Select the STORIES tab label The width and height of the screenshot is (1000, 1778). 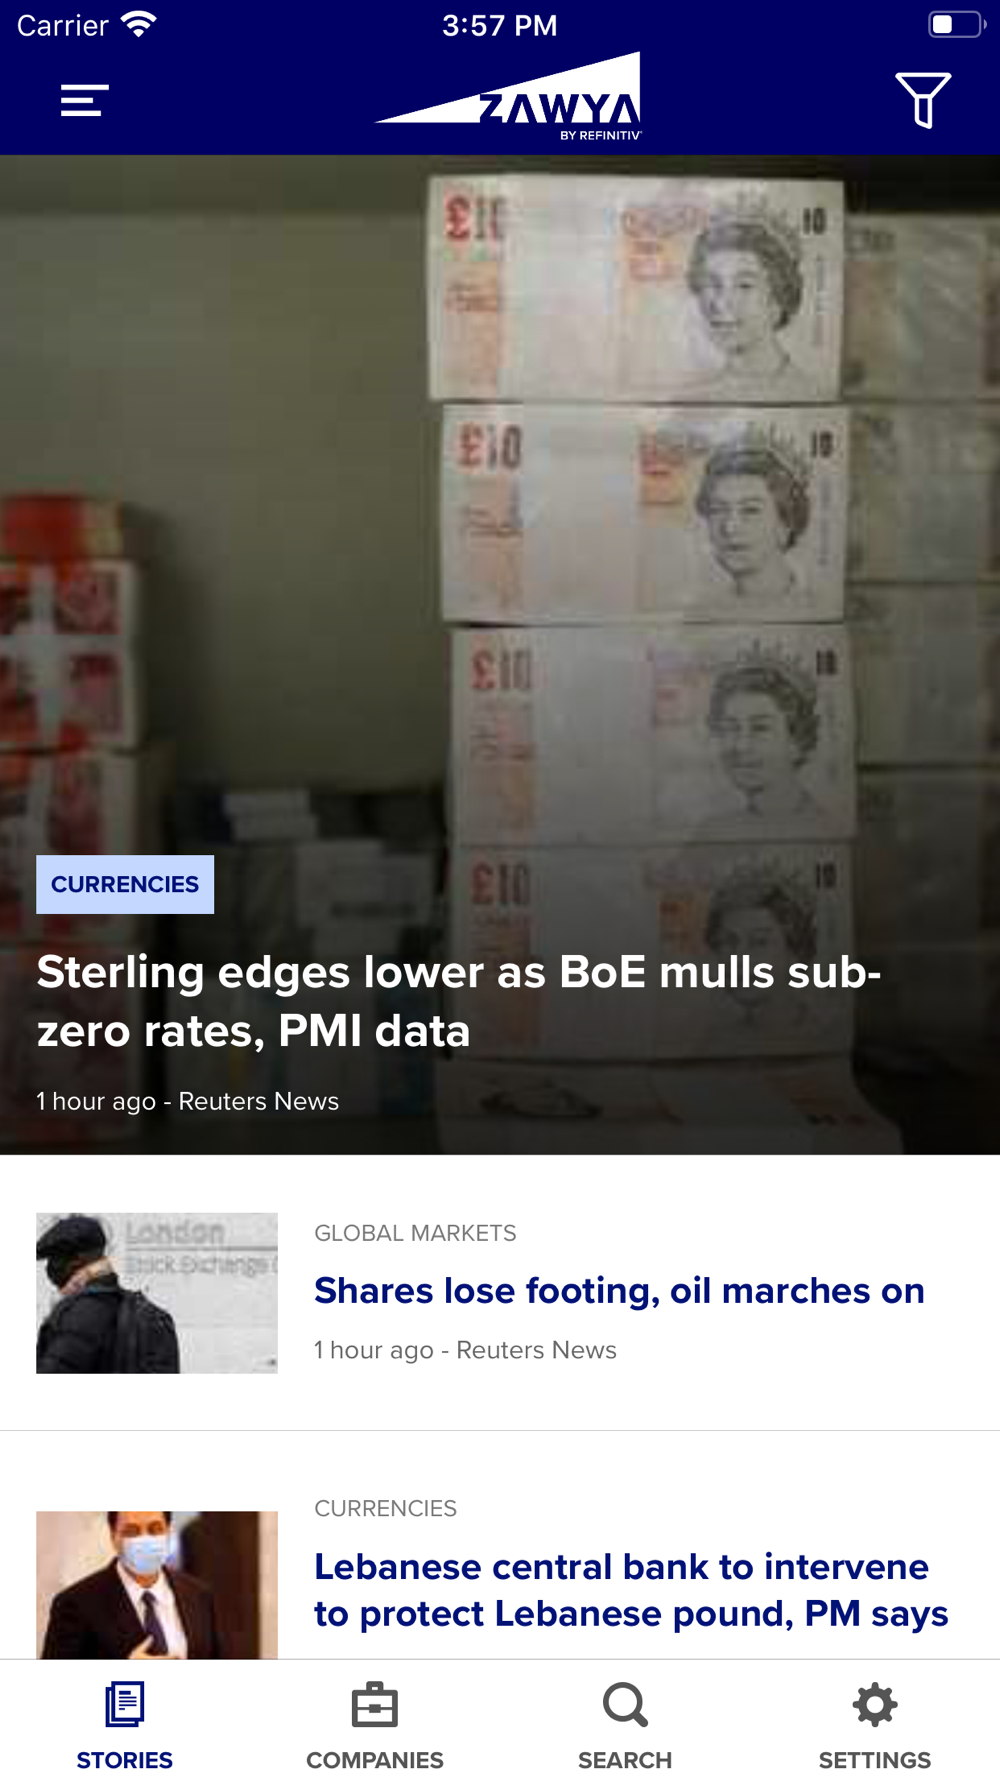tap(125, 1759)
